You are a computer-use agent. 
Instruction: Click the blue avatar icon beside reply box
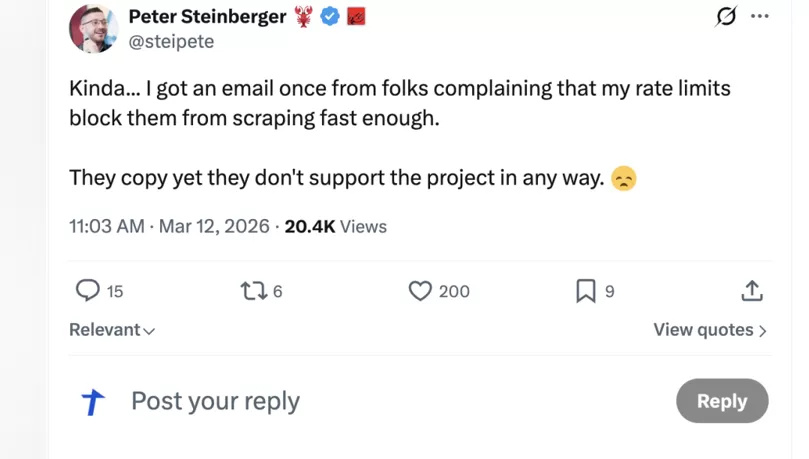click(93, 402)
